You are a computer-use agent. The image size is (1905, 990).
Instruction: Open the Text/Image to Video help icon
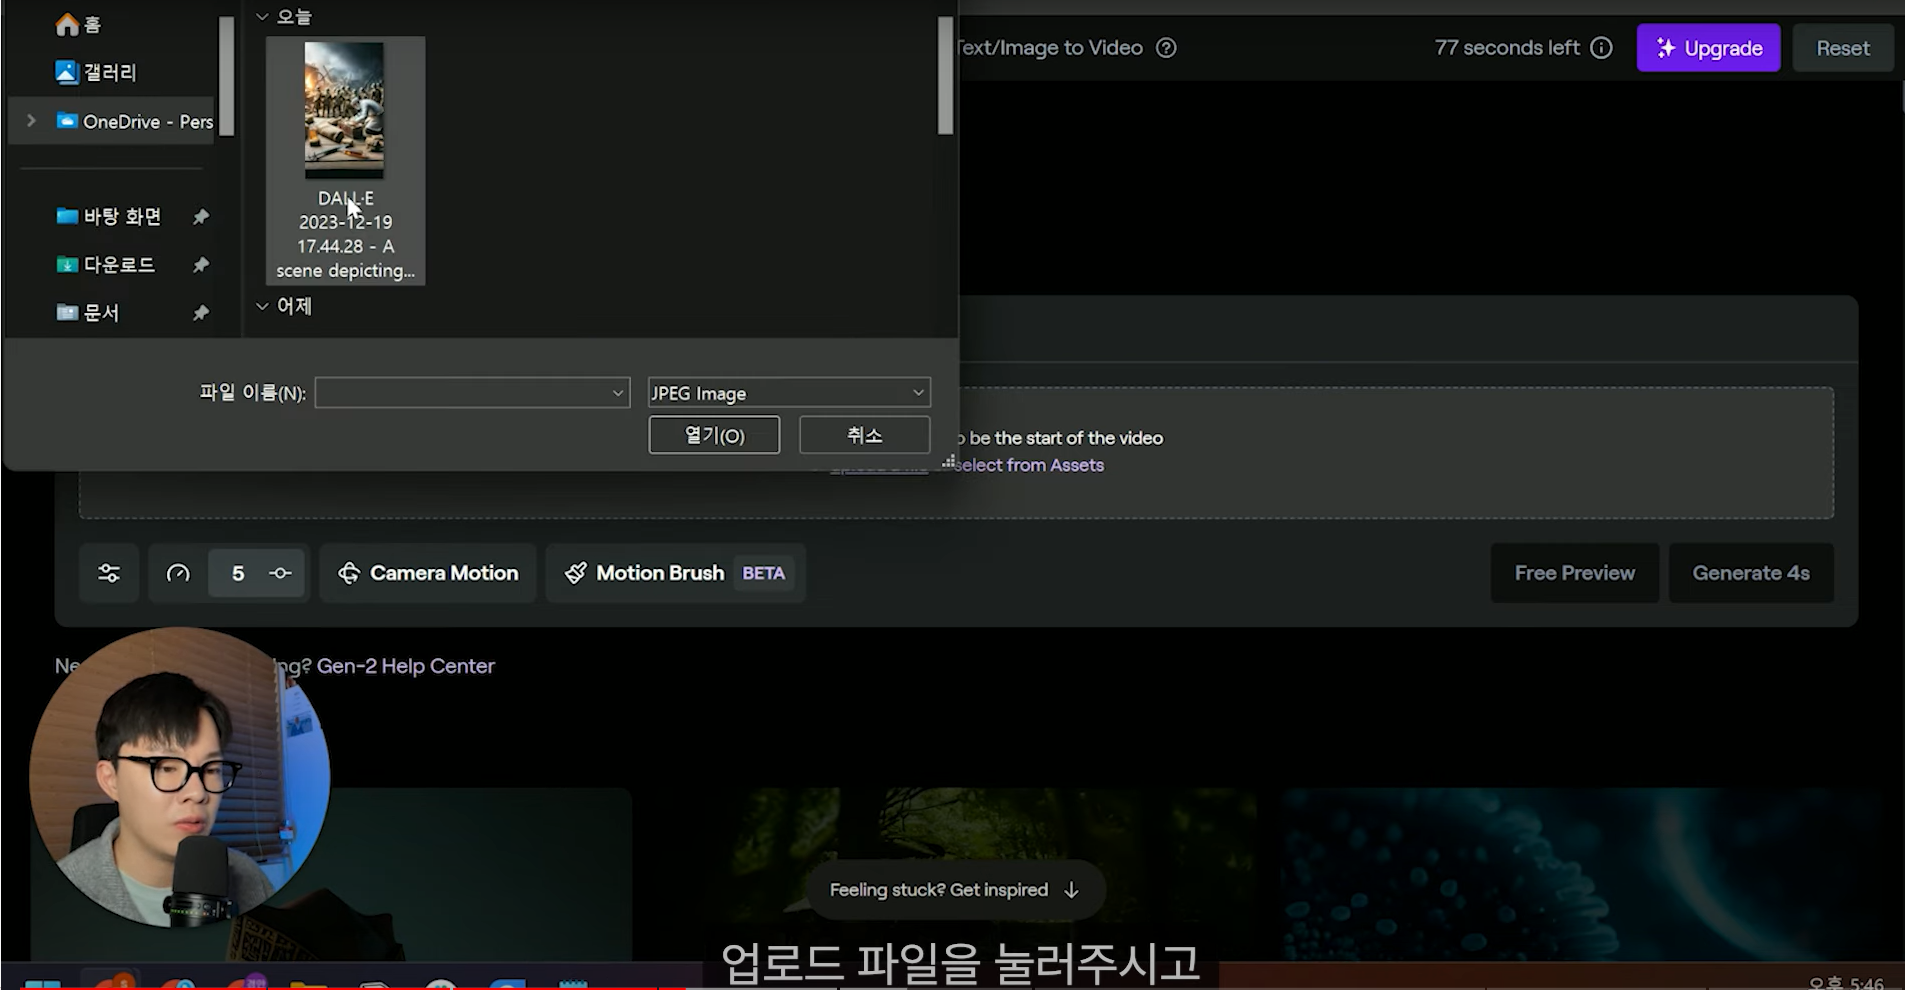(1166, 48)
